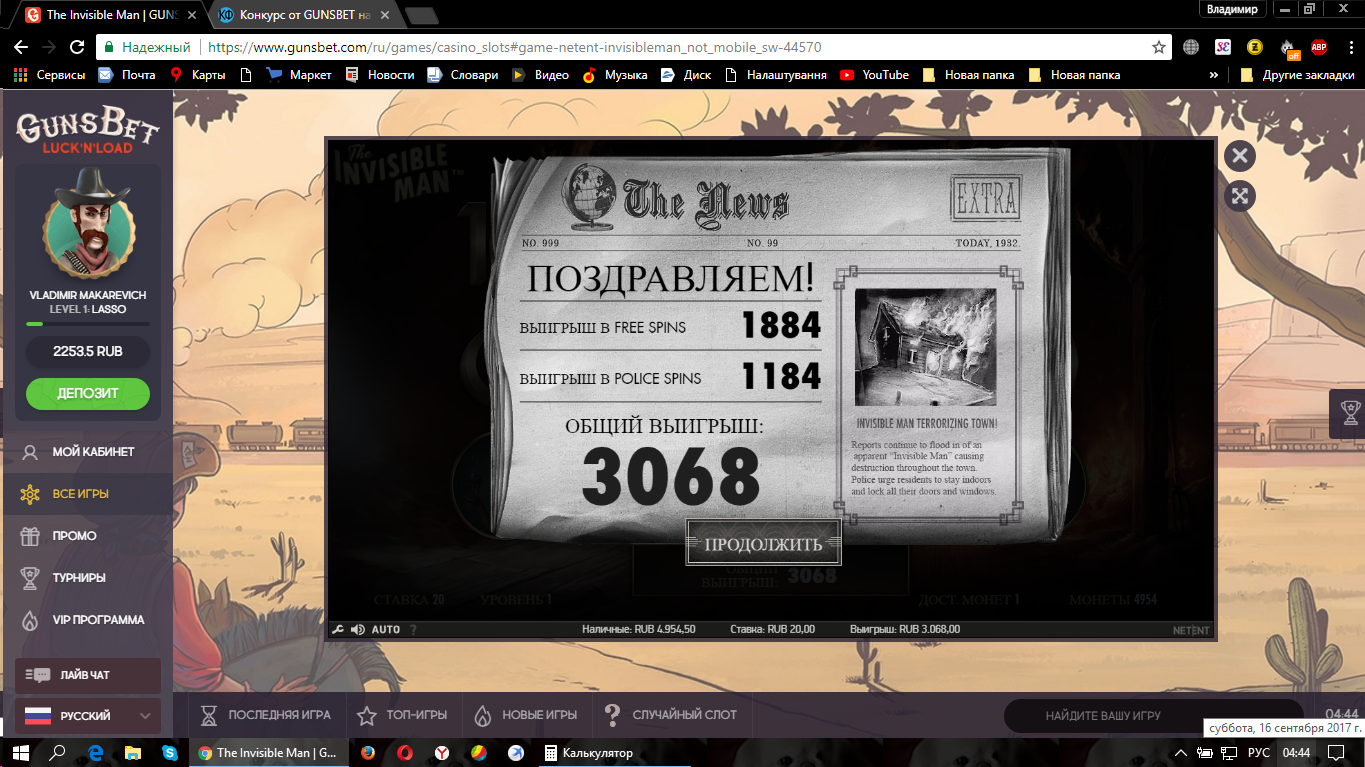Screen dimensions: 1365x767
Task: Open the yellow Z coin extension
Action: point(1255,47)
